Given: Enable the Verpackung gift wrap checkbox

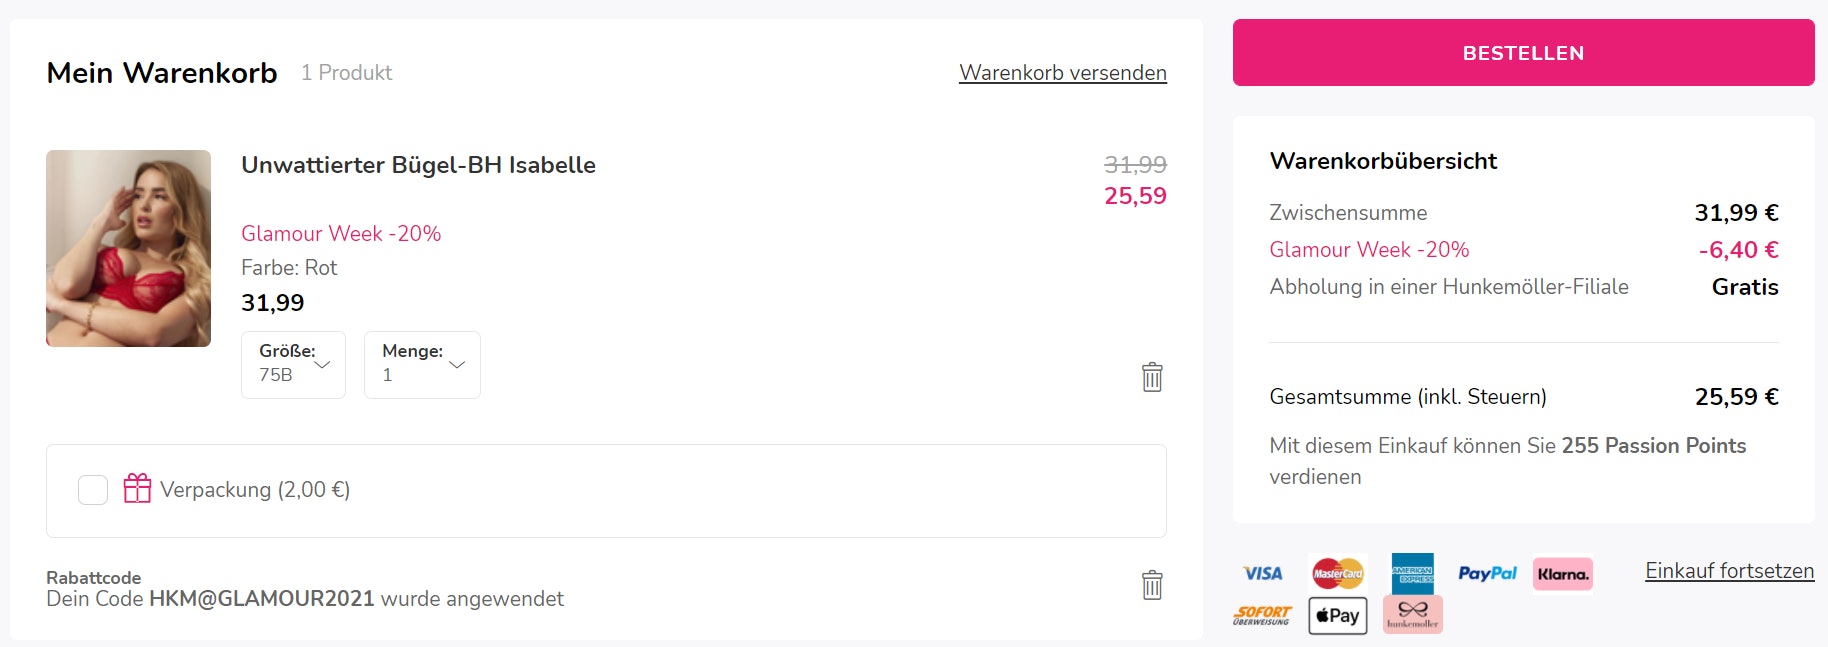Looking at the screenshot, I should [93, 490].
